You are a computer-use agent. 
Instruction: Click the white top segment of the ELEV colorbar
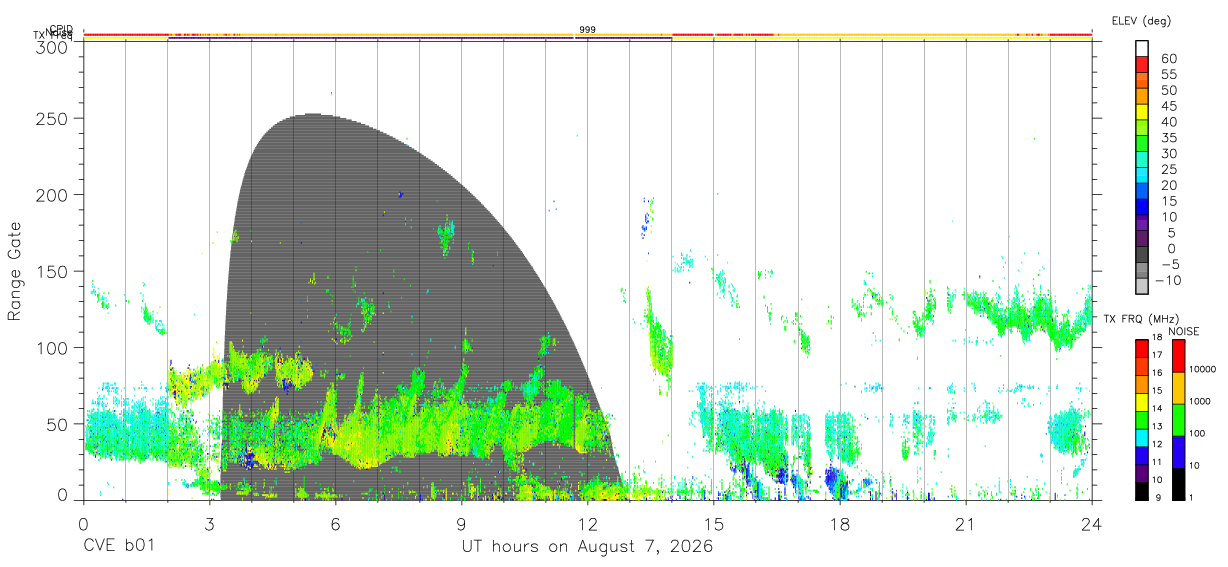point(1142,47)
